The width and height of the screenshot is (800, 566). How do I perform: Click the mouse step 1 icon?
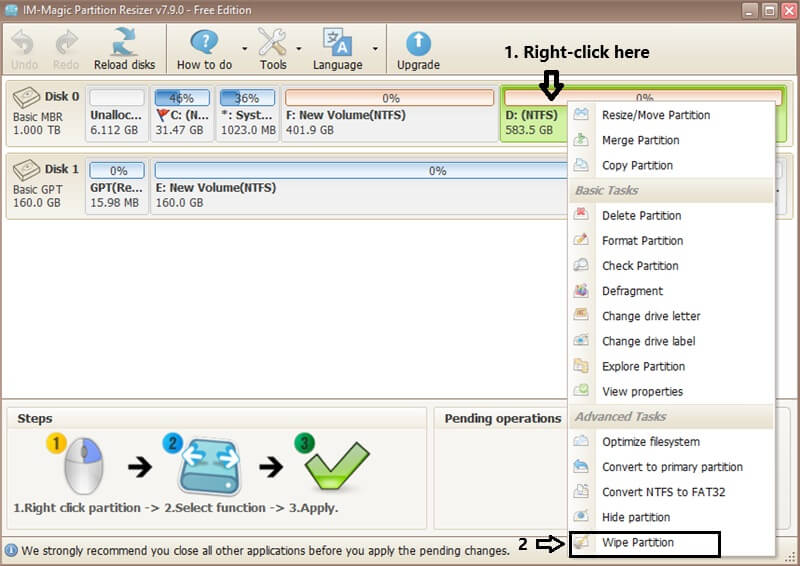pos(84,465)
